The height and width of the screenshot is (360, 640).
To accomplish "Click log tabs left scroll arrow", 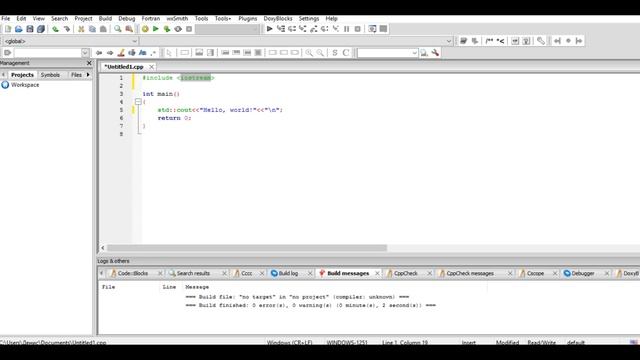I will click(x=102, y=273).
